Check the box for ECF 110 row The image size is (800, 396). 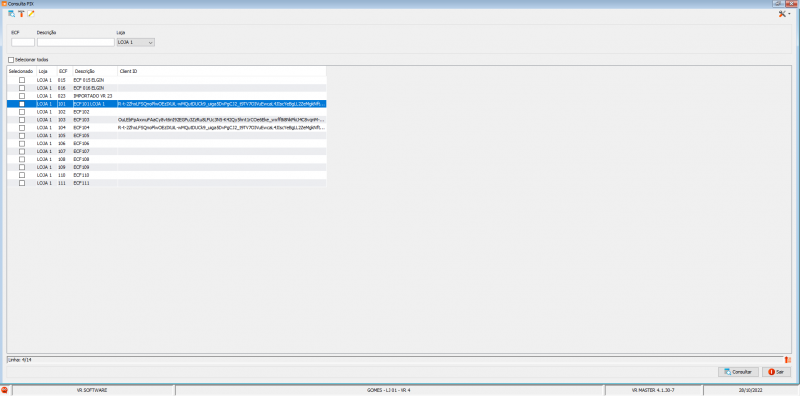coord(22,175)
